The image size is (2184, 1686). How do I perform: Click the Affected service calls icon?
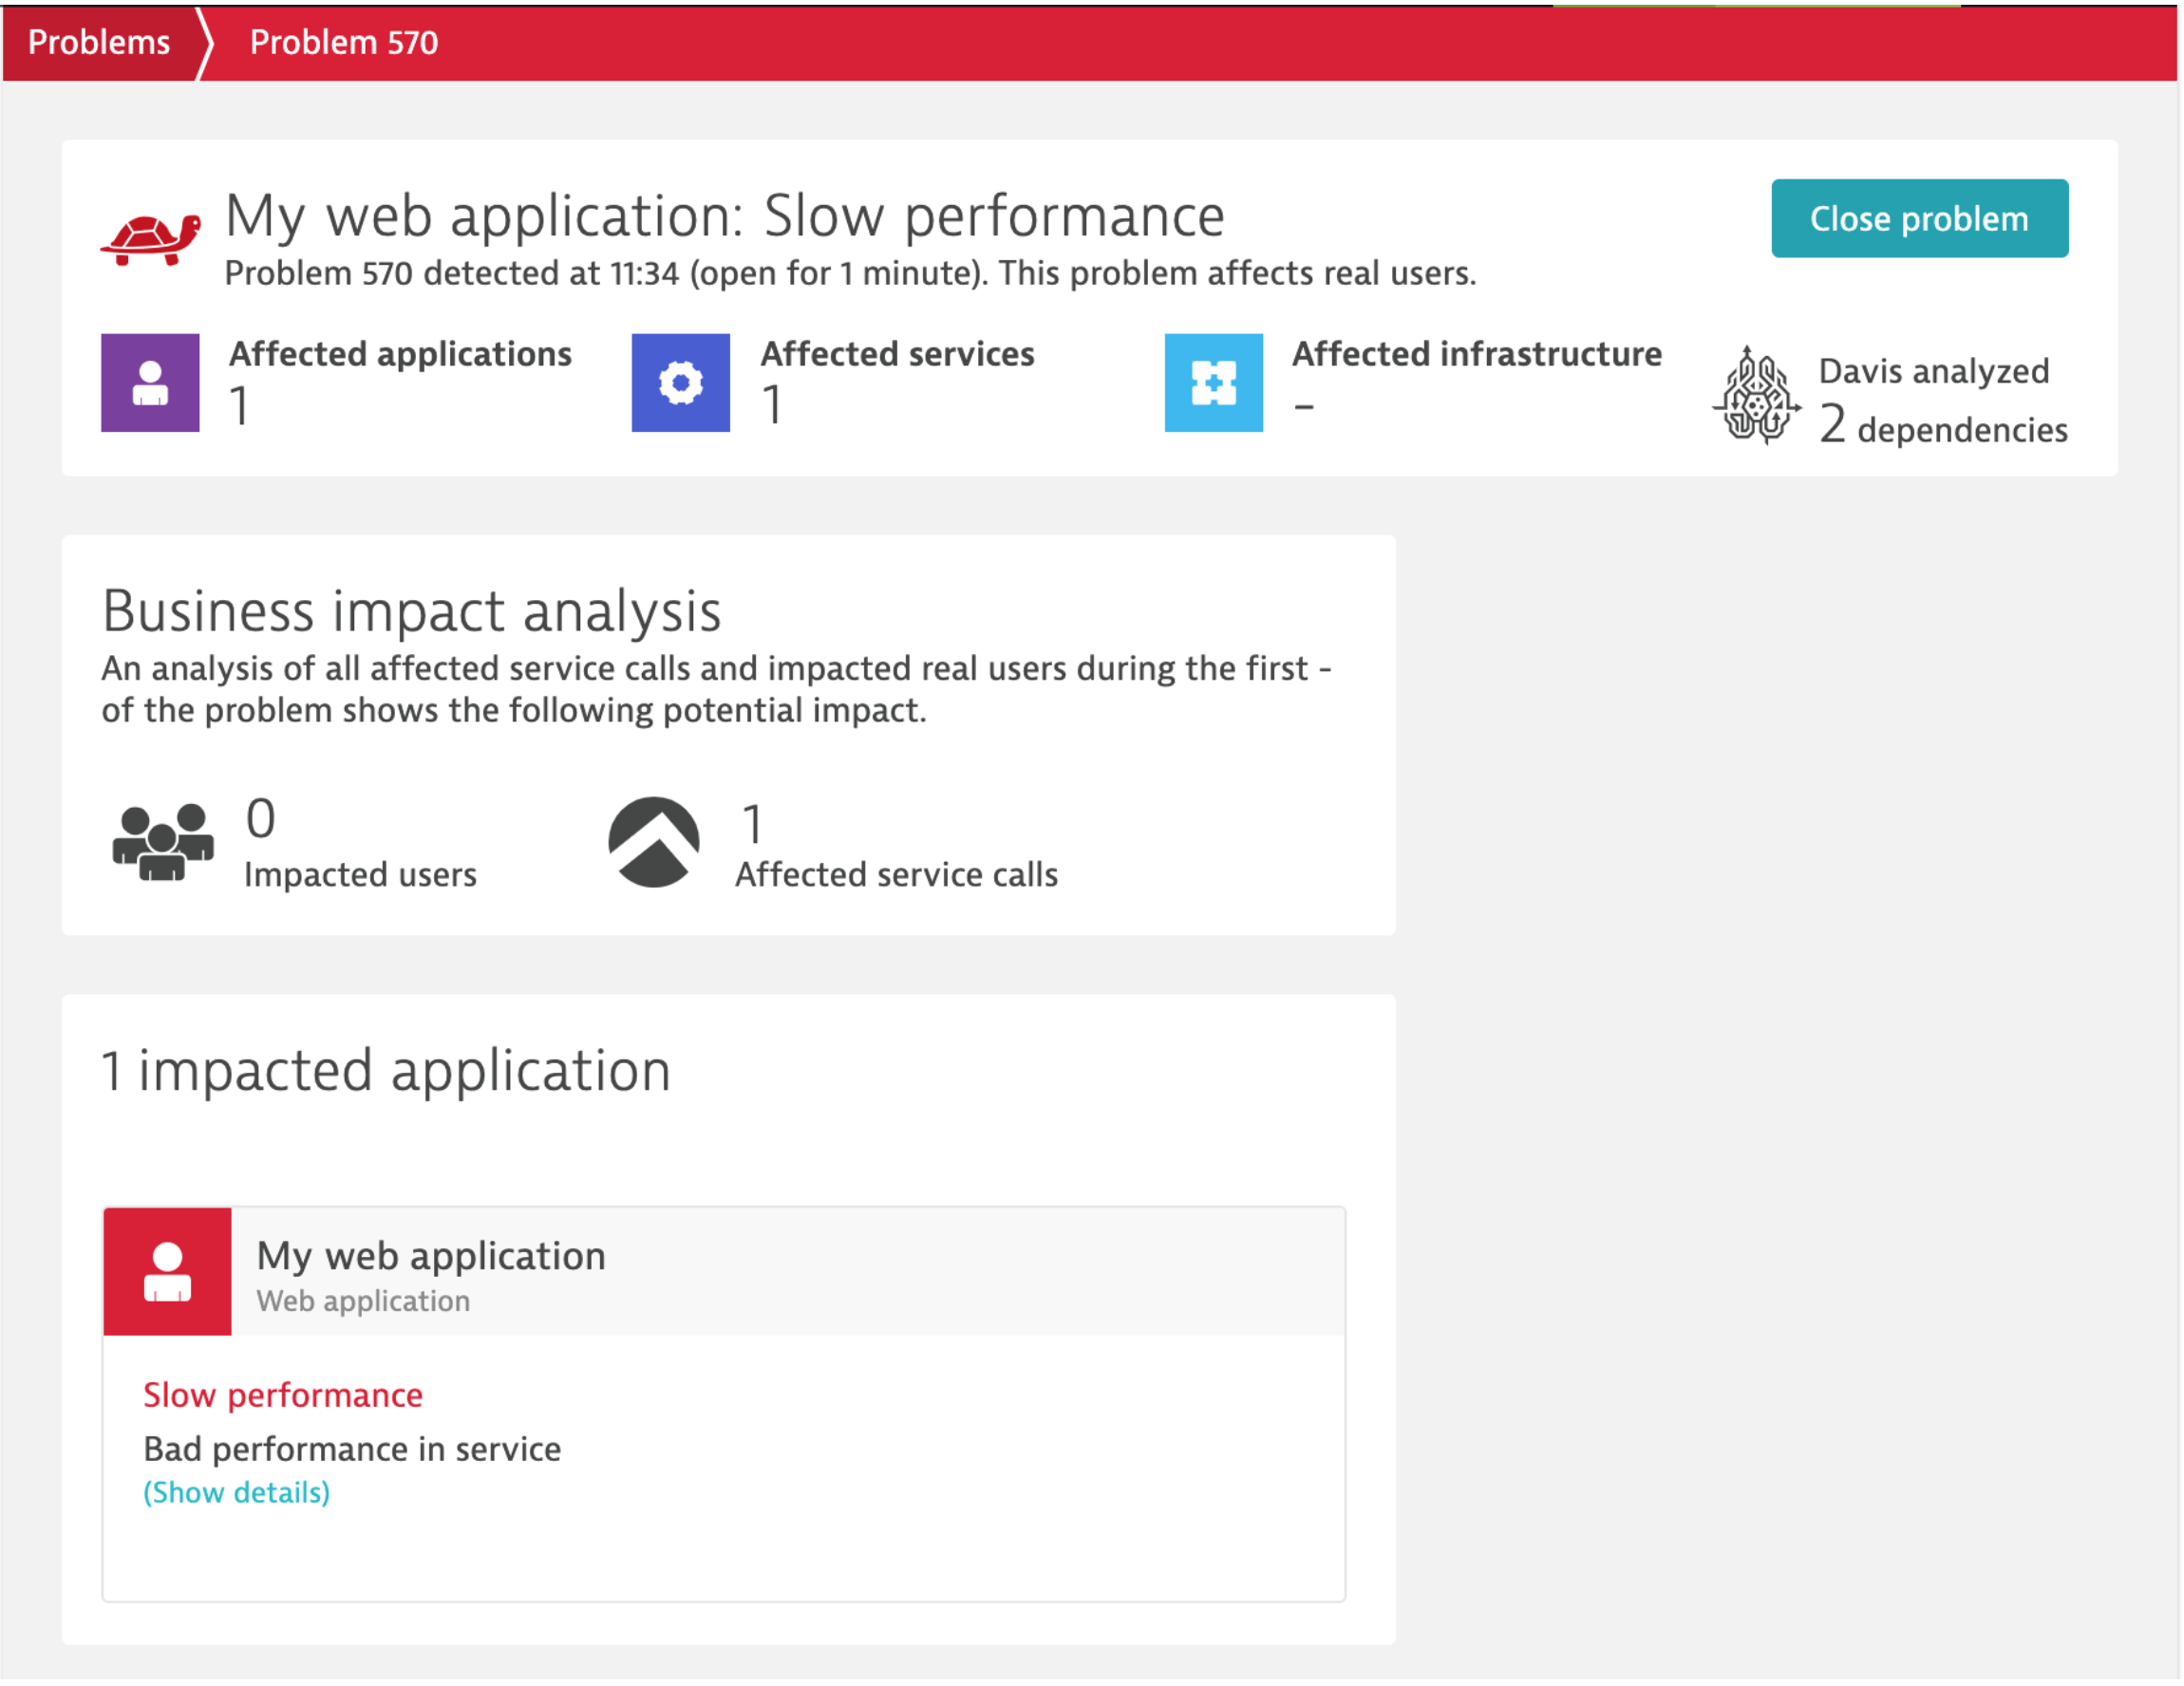click(654, 842)
